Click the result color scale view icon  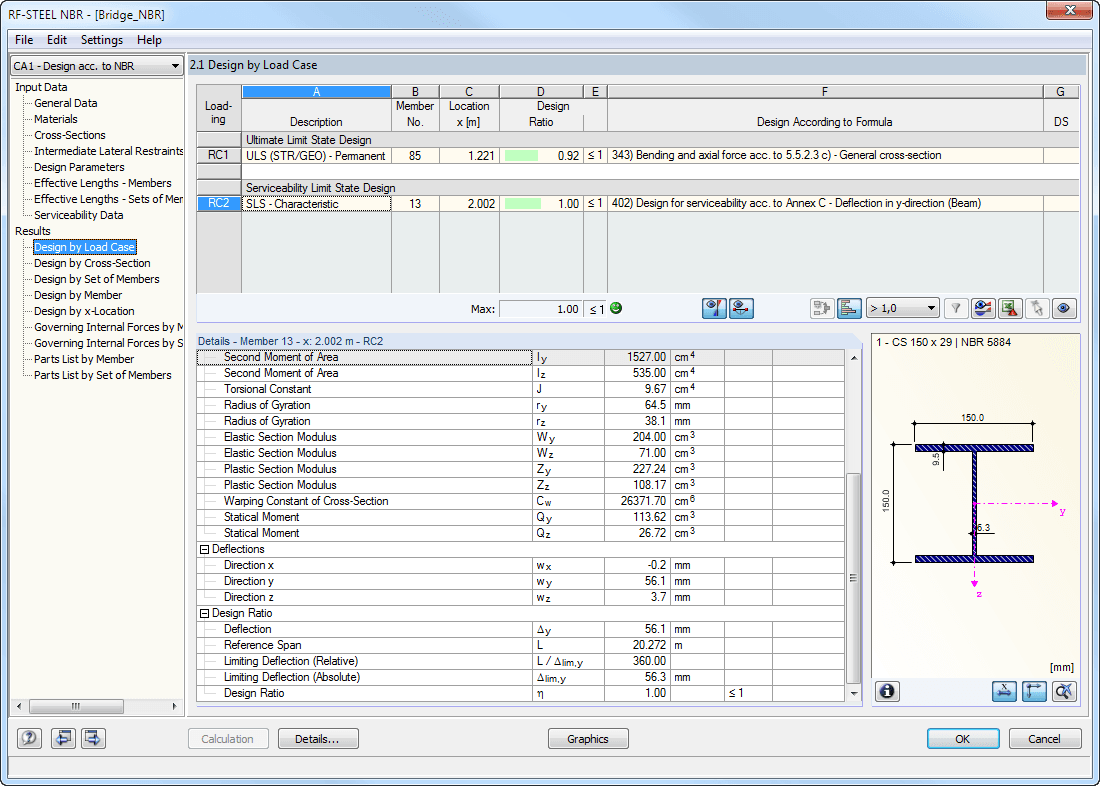[983, 308]
